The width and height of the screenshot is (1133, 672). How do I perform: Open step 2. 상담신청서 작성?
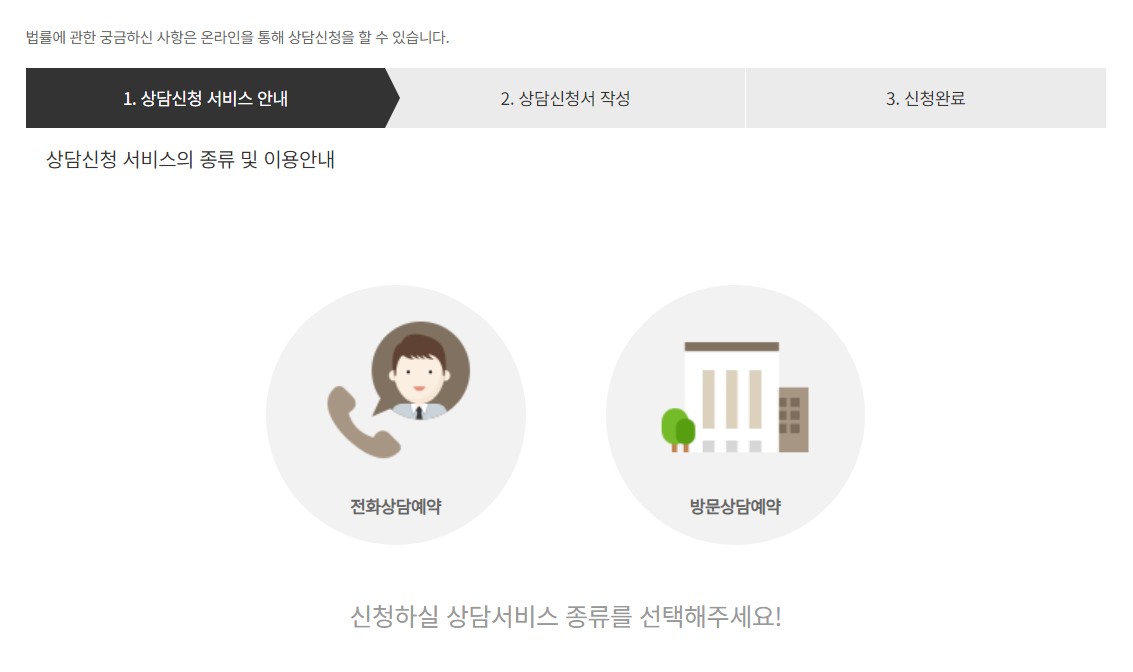pyautogui.click(x=565, y=98)
